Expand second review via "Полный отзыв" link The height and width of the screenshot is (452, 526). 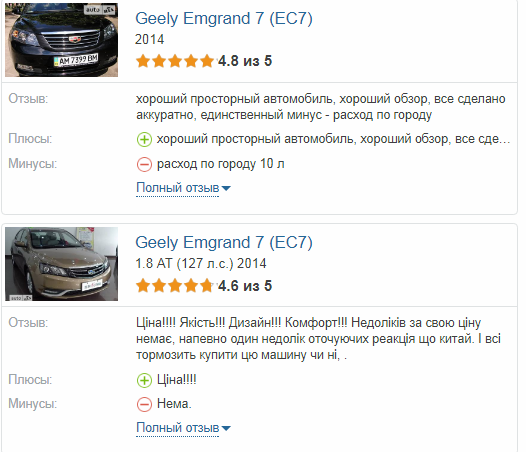[177, 428]
